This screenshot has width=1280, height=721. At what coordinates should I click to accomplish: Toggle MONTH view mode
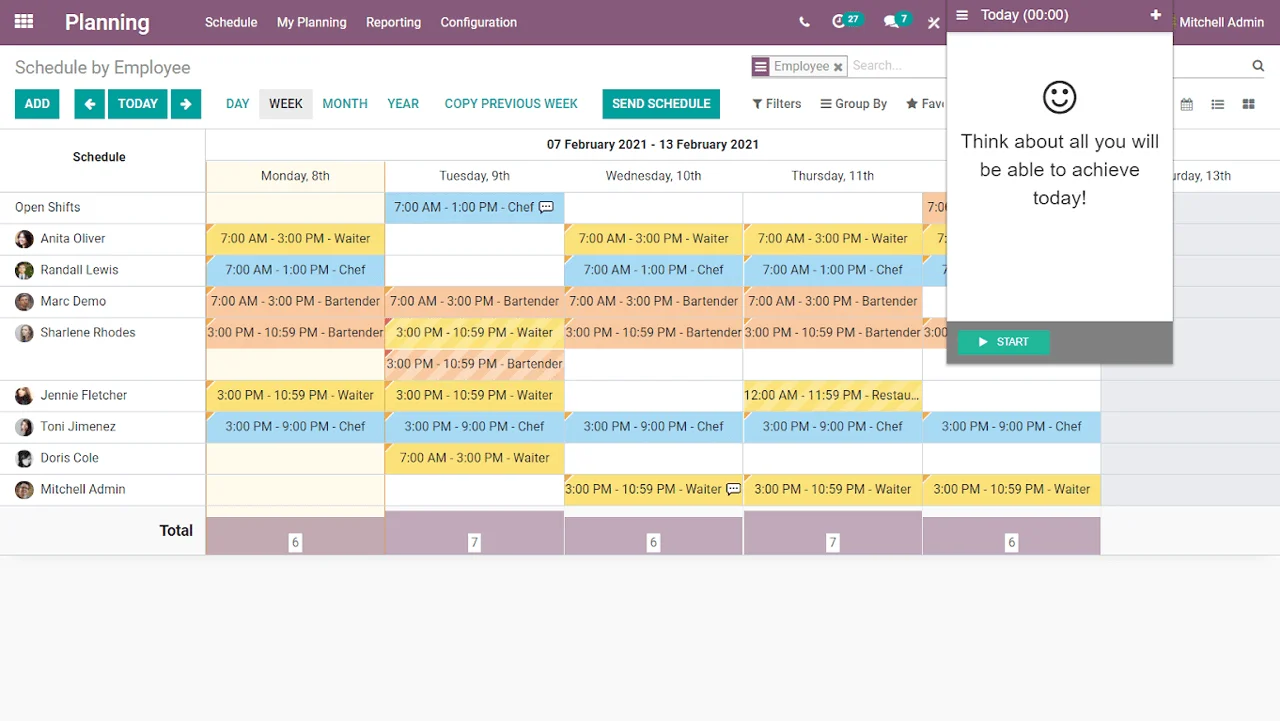click(344, 103)
